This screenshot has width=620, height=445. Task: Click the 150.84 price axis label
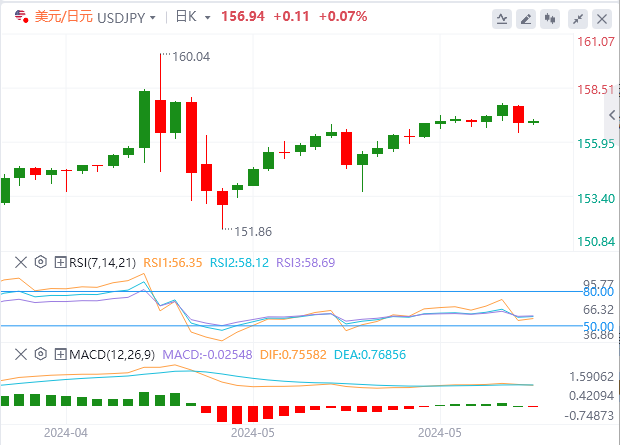coord(596,241)
